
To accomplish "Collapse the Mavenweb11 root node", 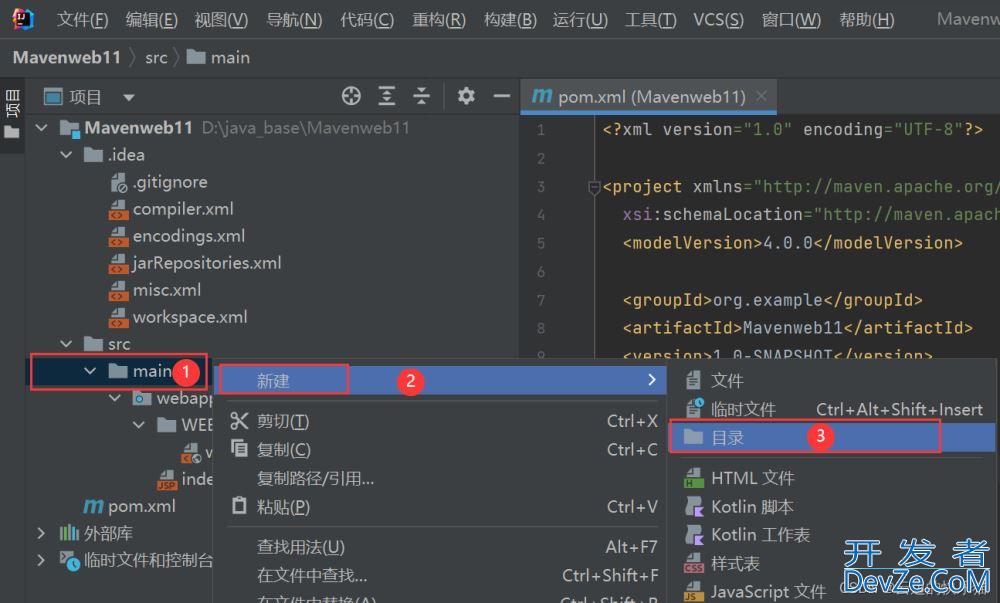I will click(x=42, y=127).
